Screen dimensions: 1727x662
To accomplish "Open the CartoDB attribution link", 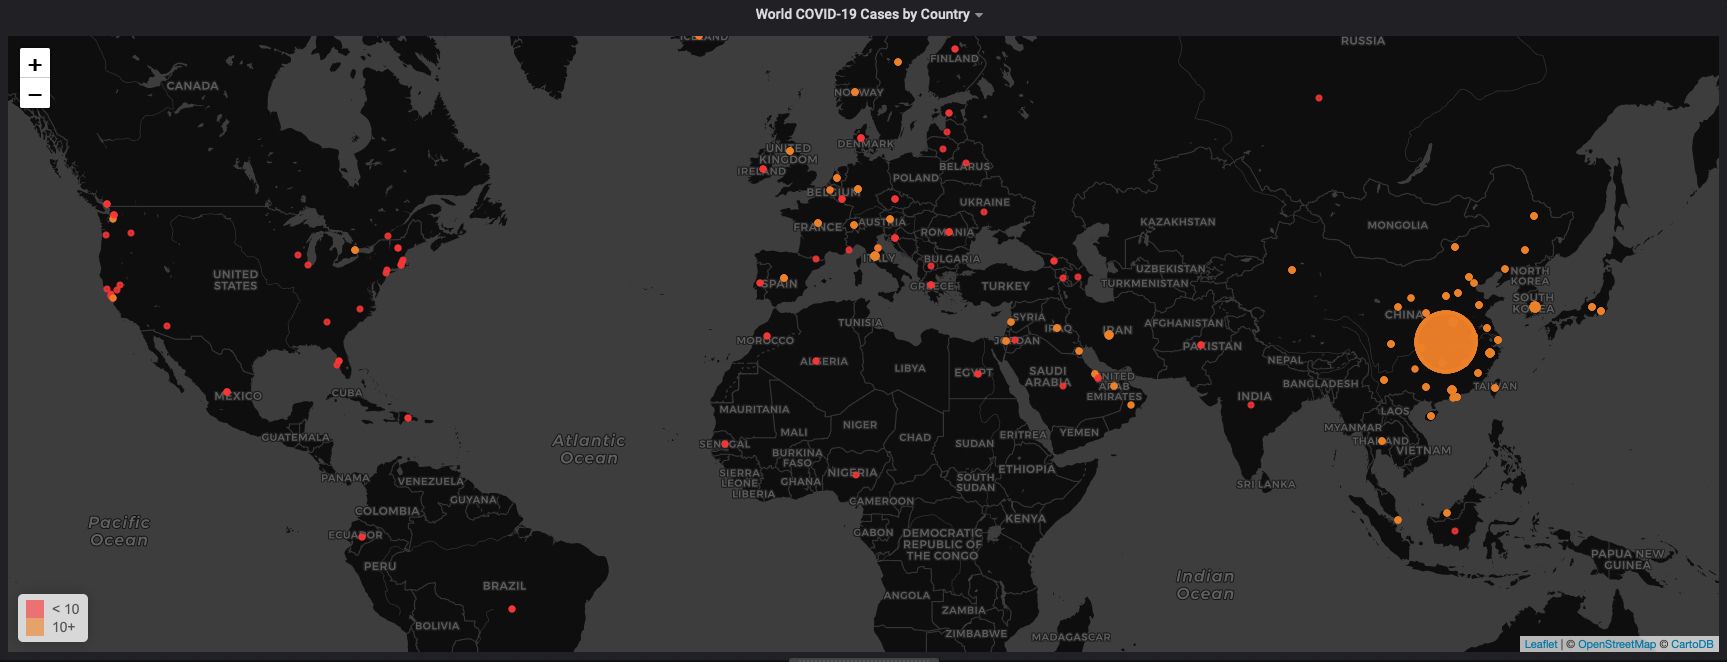I will coord(1692,644).
